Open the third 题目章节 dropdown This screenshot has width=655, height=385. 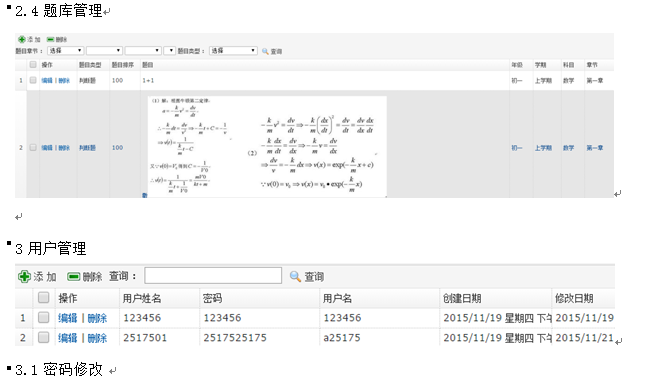point(143,51)
